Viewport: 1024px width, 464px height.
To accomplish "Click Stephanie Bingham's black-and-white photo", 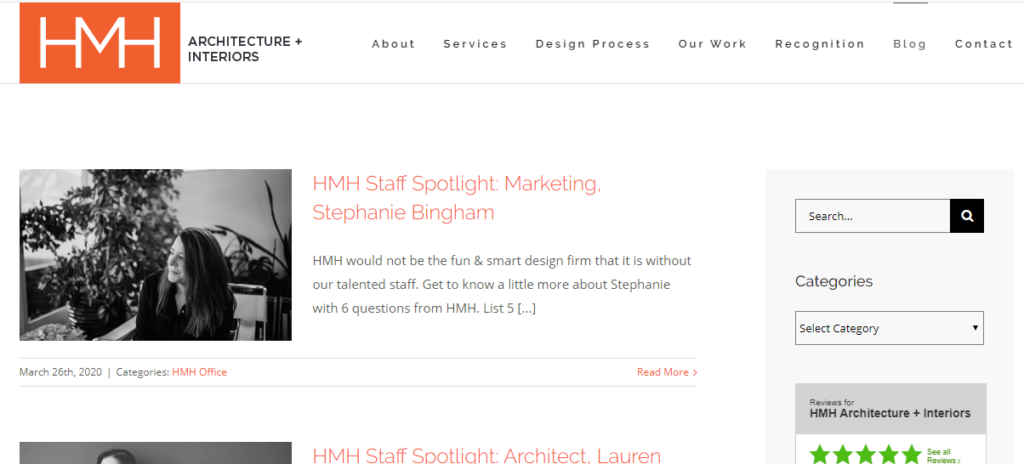I will pos(155,255).
